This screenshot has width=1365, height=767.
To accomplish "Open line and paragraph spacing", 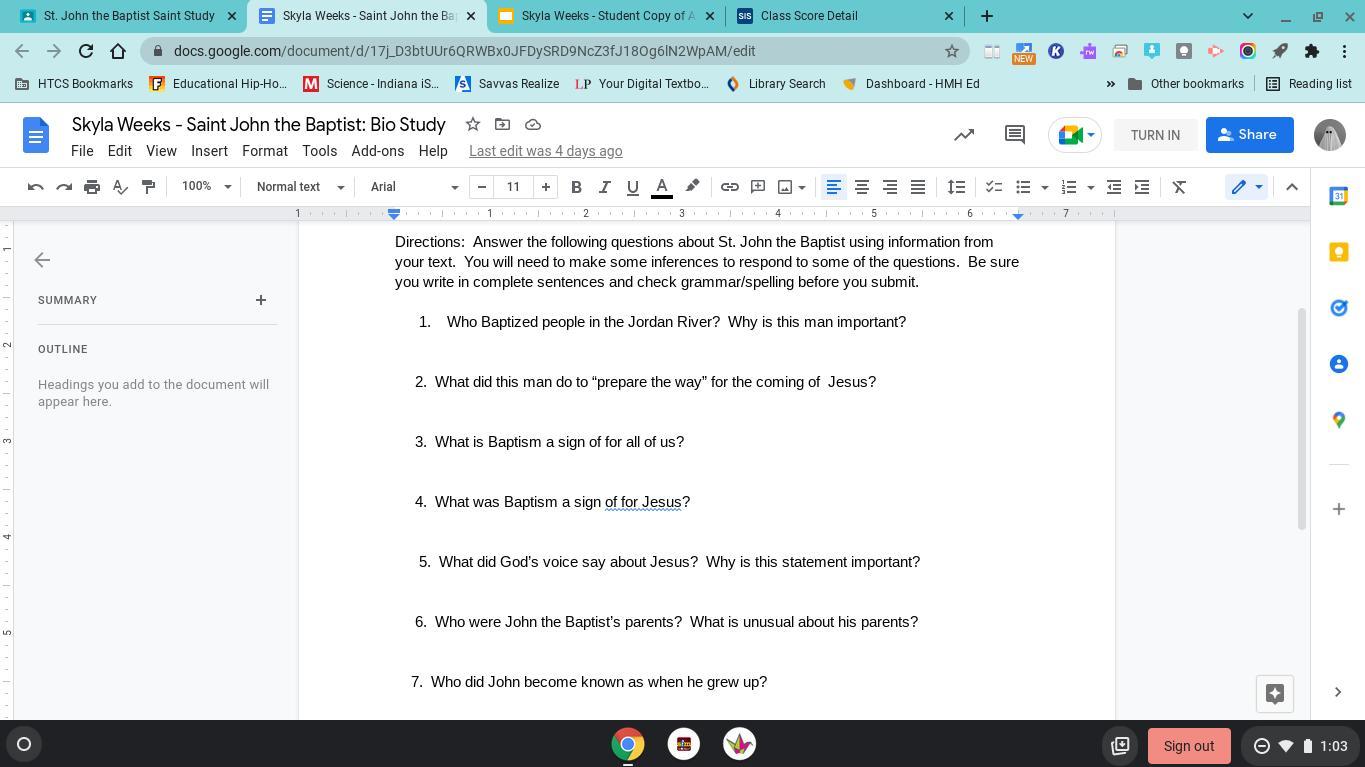I will click(x=957, y=187).
